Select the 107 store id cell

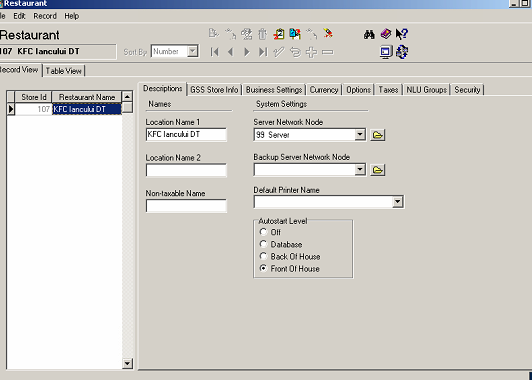tap(34, 109)
